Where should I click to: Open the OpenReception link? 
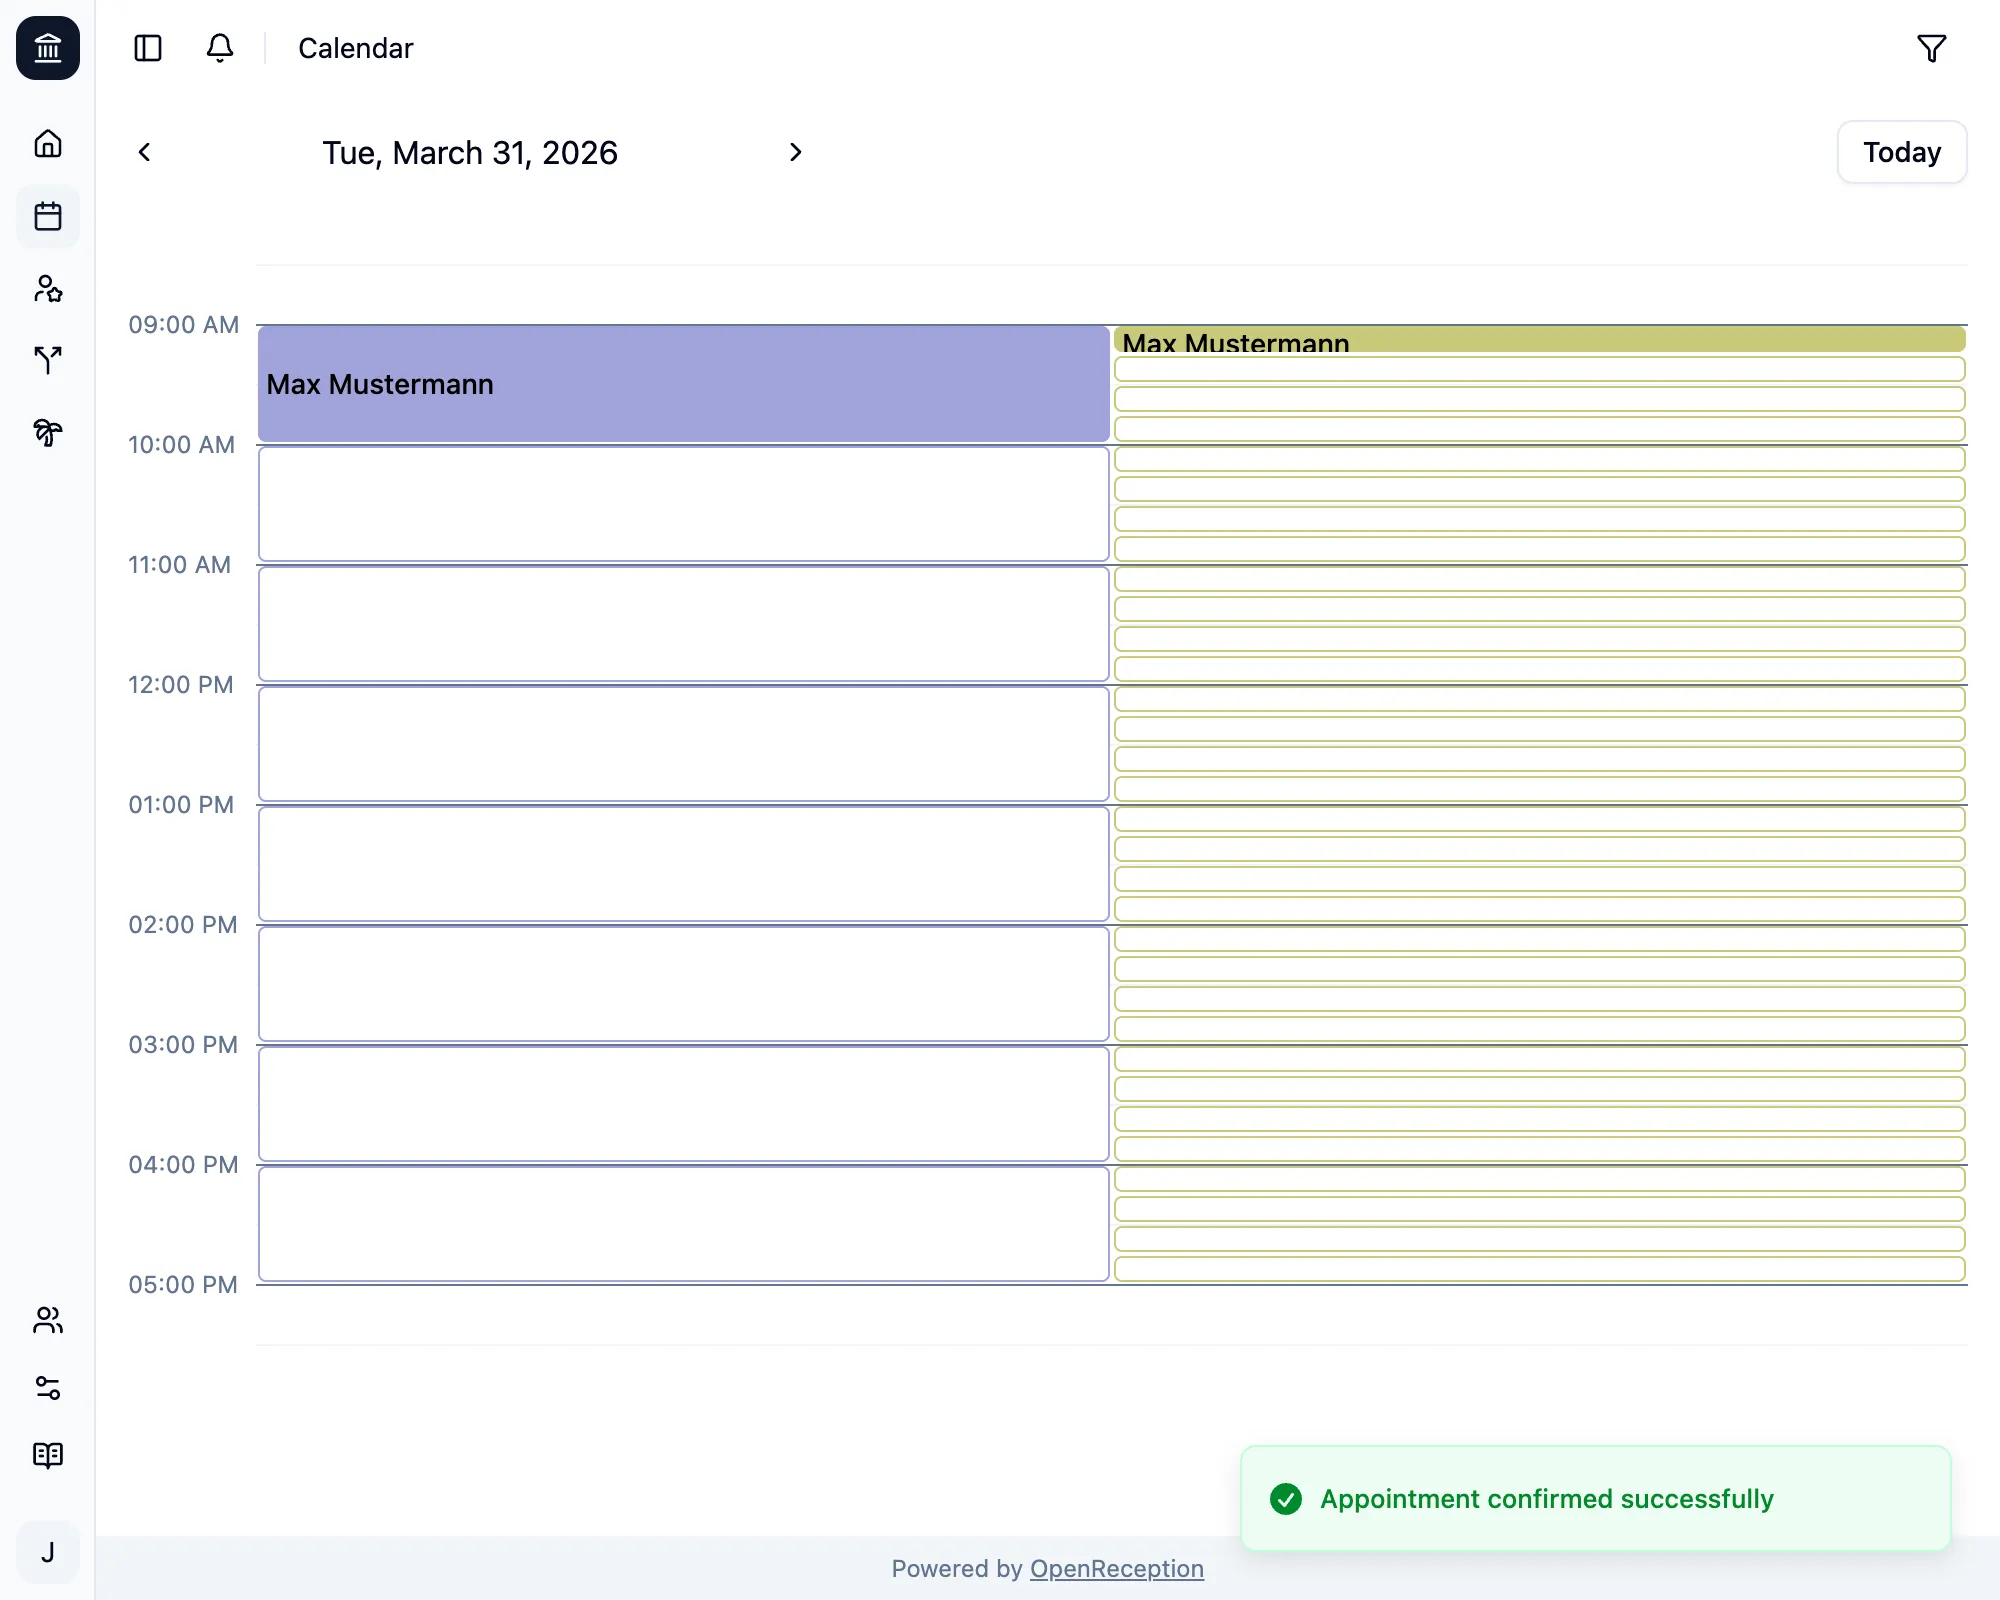(x=1116, y=1568)
